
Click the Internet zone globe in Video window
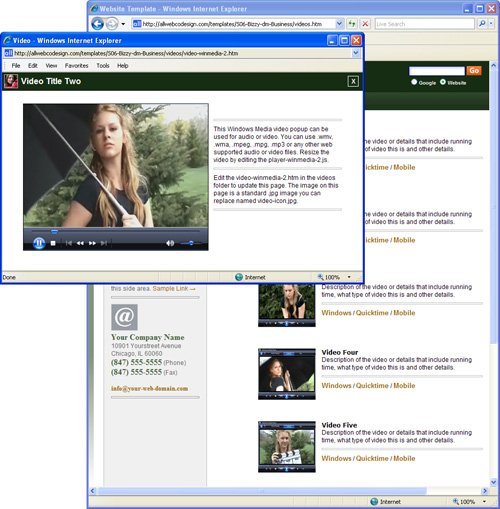coord(239,277)
